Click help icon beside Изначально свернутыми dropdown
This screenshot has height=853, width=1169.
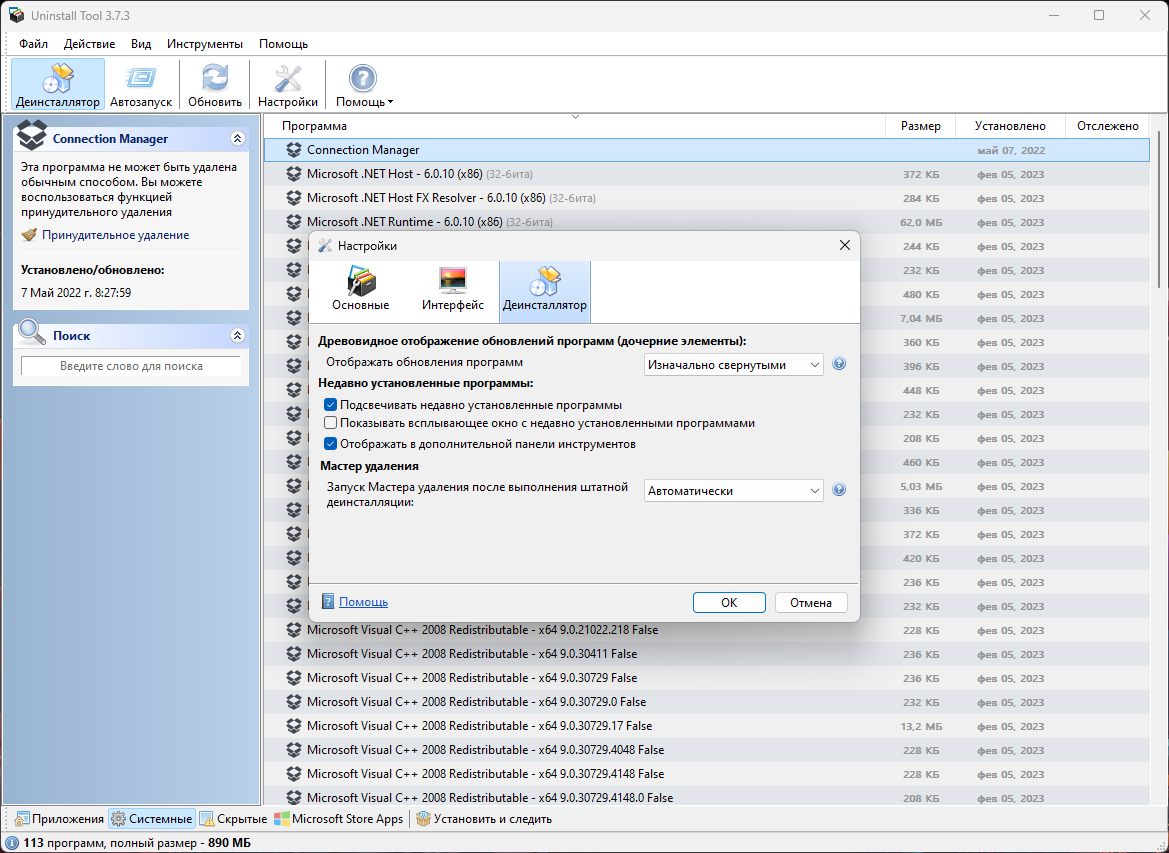pyautogui.click(x=839, y=364)
